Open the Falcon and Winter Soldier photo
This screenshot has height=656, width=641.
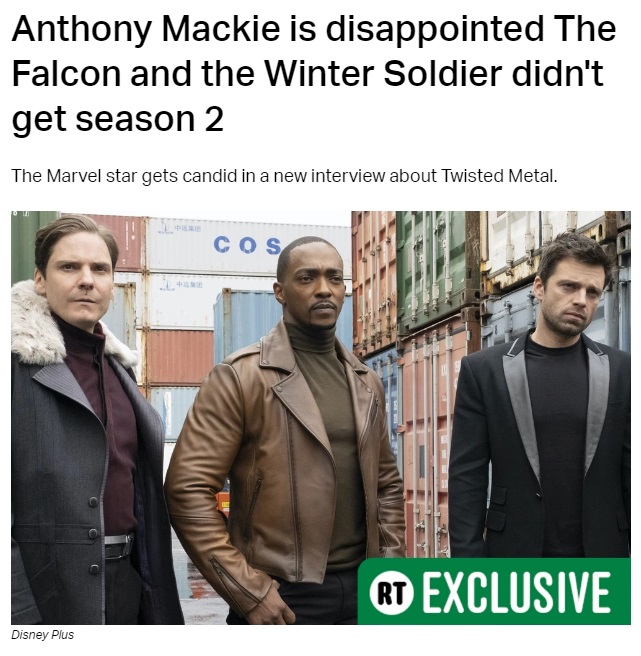(x=321, y=418)
